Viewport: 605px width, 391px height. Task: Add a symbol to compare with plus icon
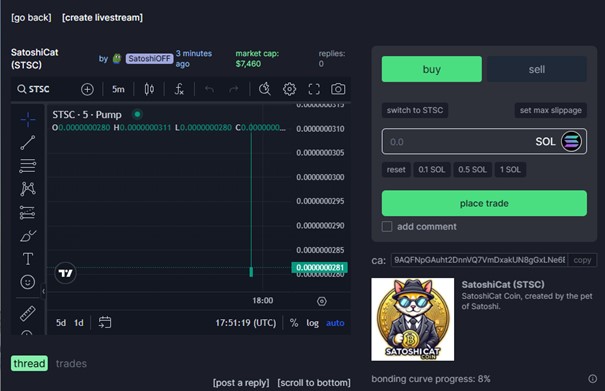(87, 89)
